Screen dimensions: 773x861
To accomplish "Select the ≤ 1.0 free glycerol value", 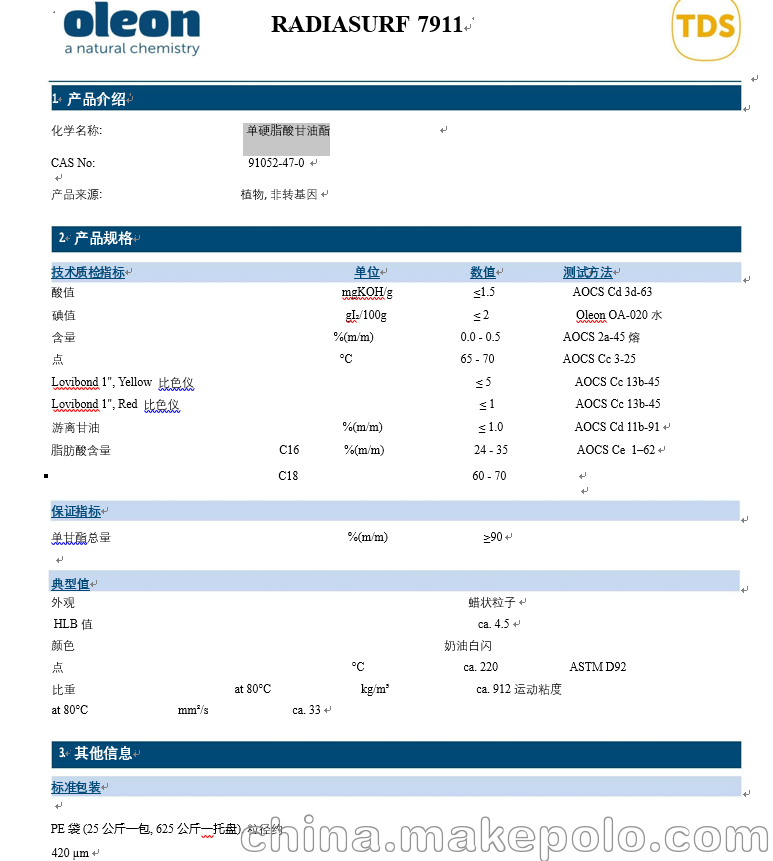I will pyautogui.click(x=490, y=427).
